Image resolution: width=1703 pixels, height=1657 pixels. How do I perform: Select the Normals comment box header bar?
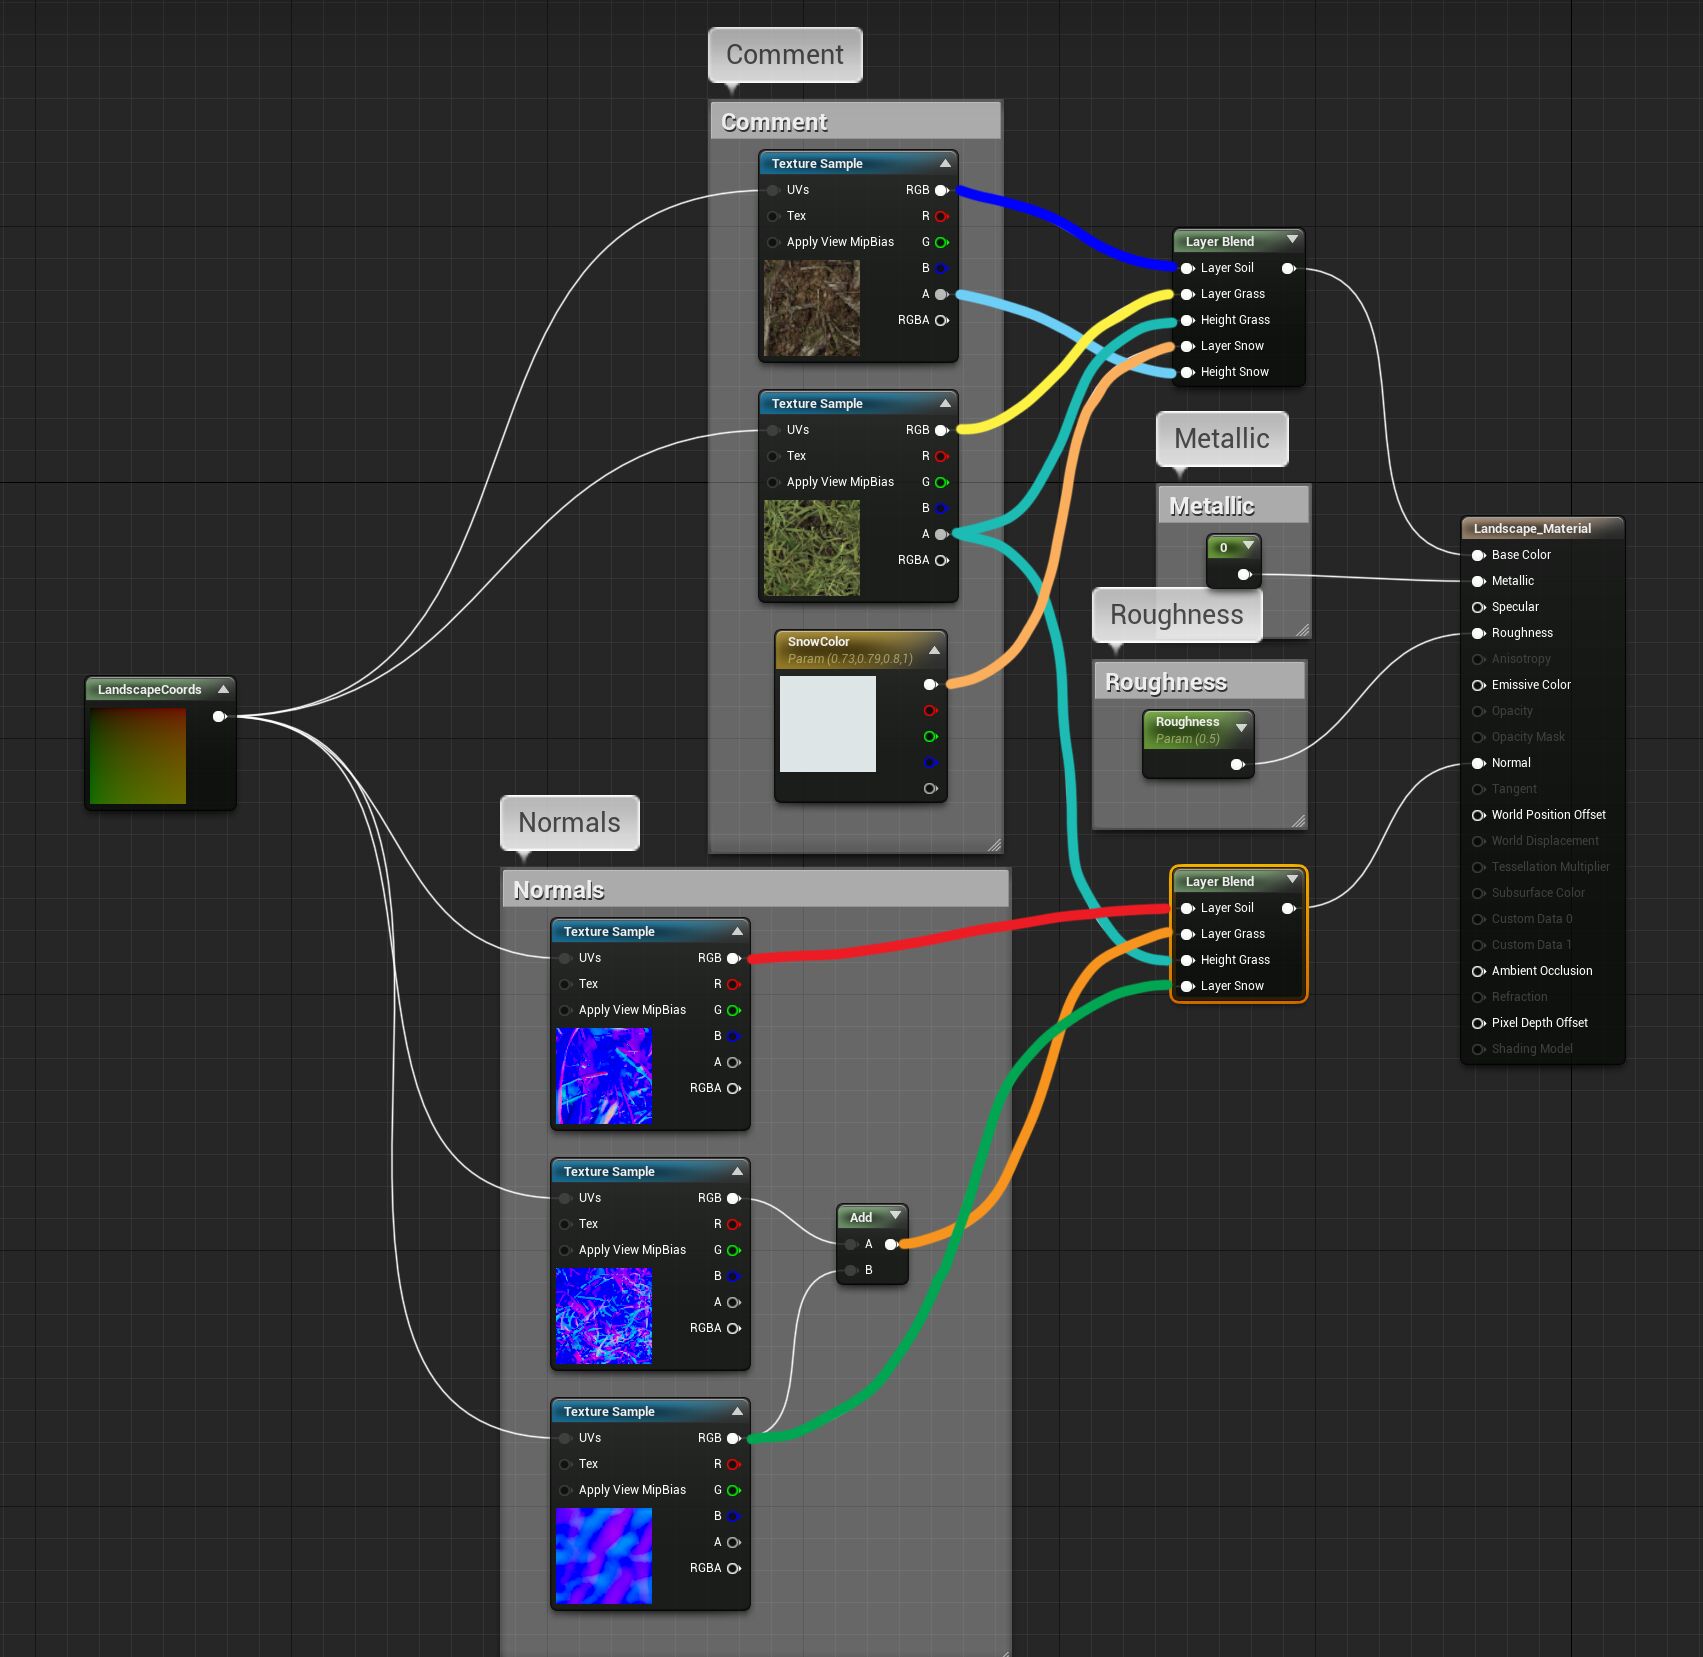tap(755, 889)
